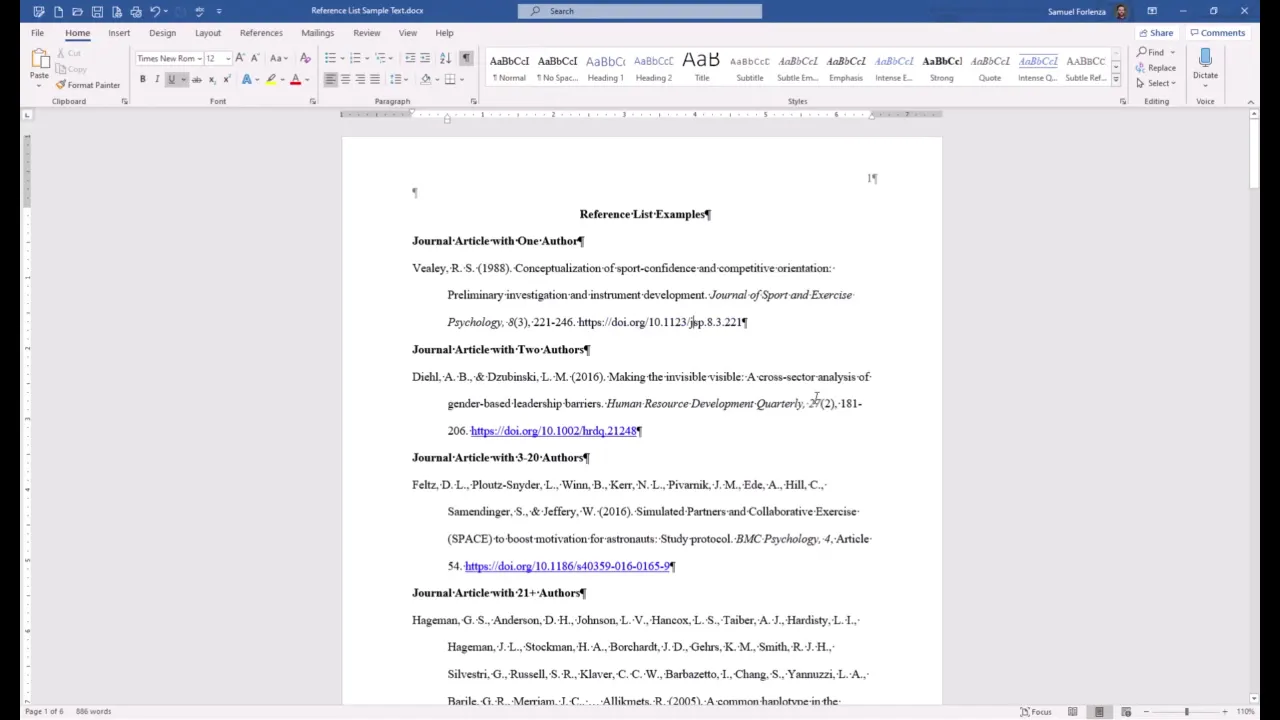The image size is (1280, 720).
Task: Open the Change Case Aa dropdown
Action: [x=279, y=58]
